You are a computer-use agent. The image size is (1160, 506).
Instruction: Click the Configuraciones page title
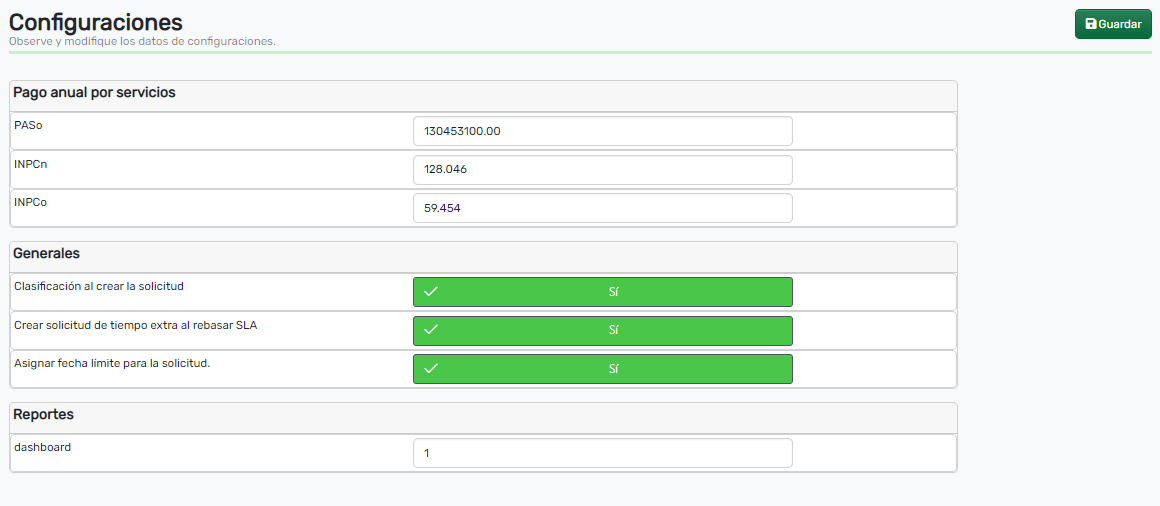96,21
